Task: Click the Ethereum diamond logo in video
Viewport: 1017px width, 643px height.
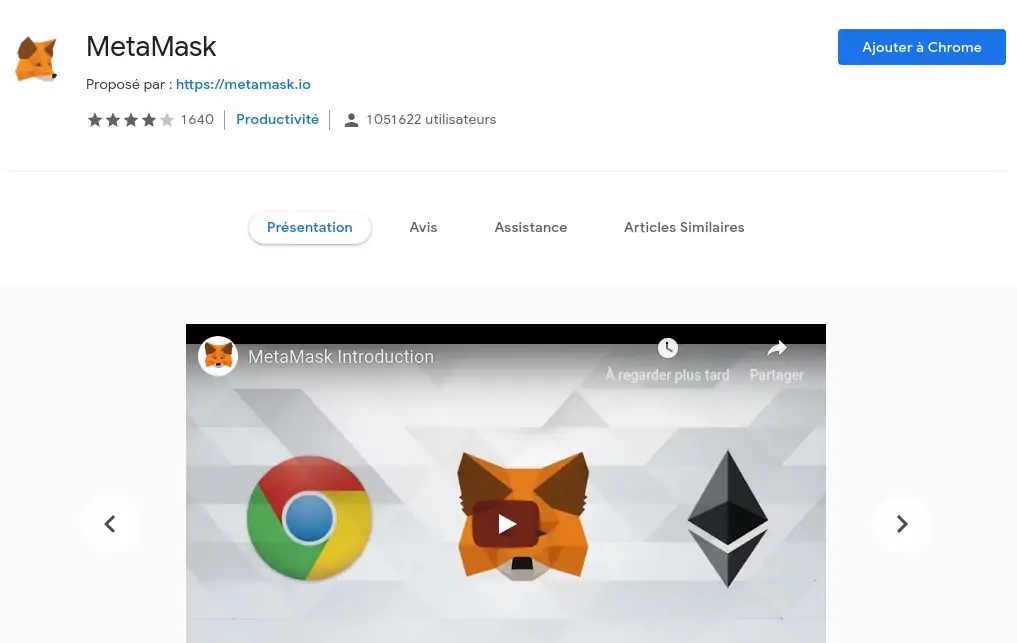Action: 728,518
